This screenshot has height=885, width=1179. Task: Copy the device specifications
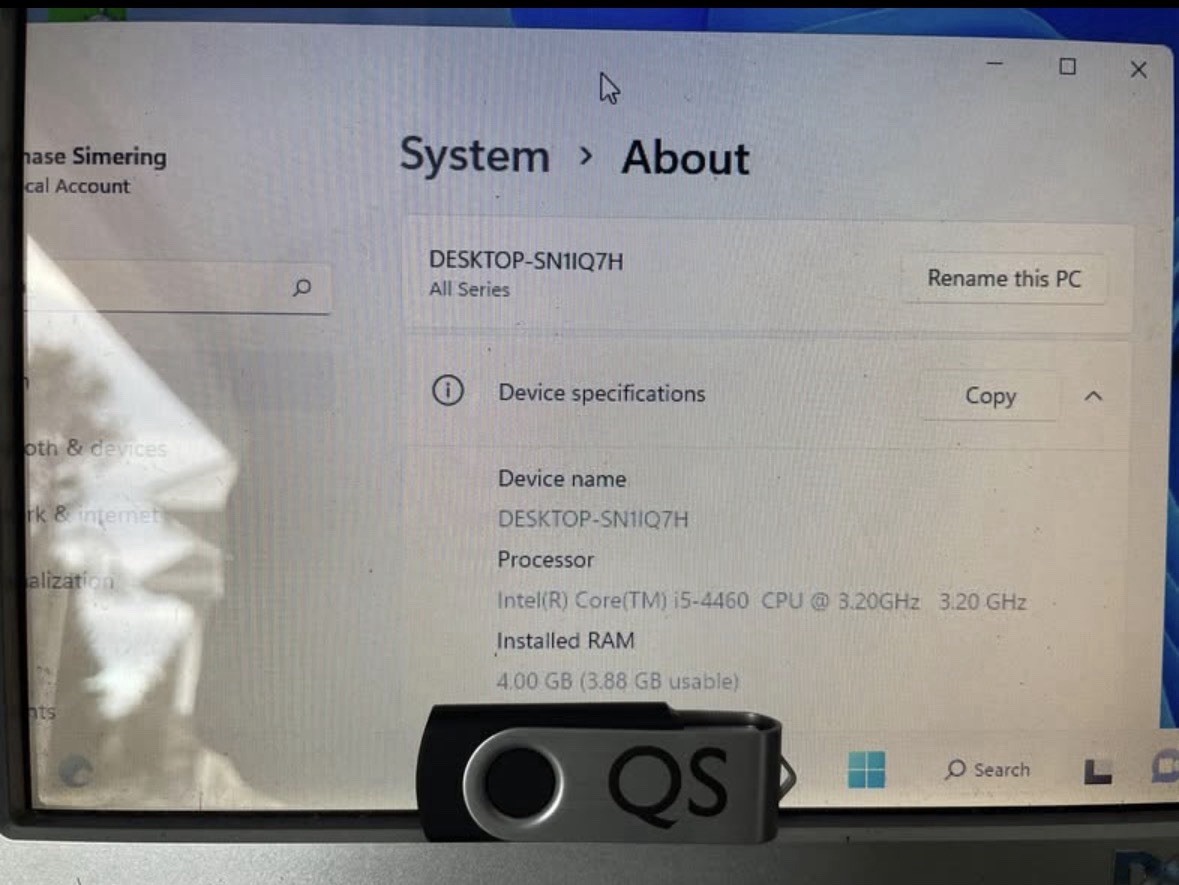tap(989, 396)
